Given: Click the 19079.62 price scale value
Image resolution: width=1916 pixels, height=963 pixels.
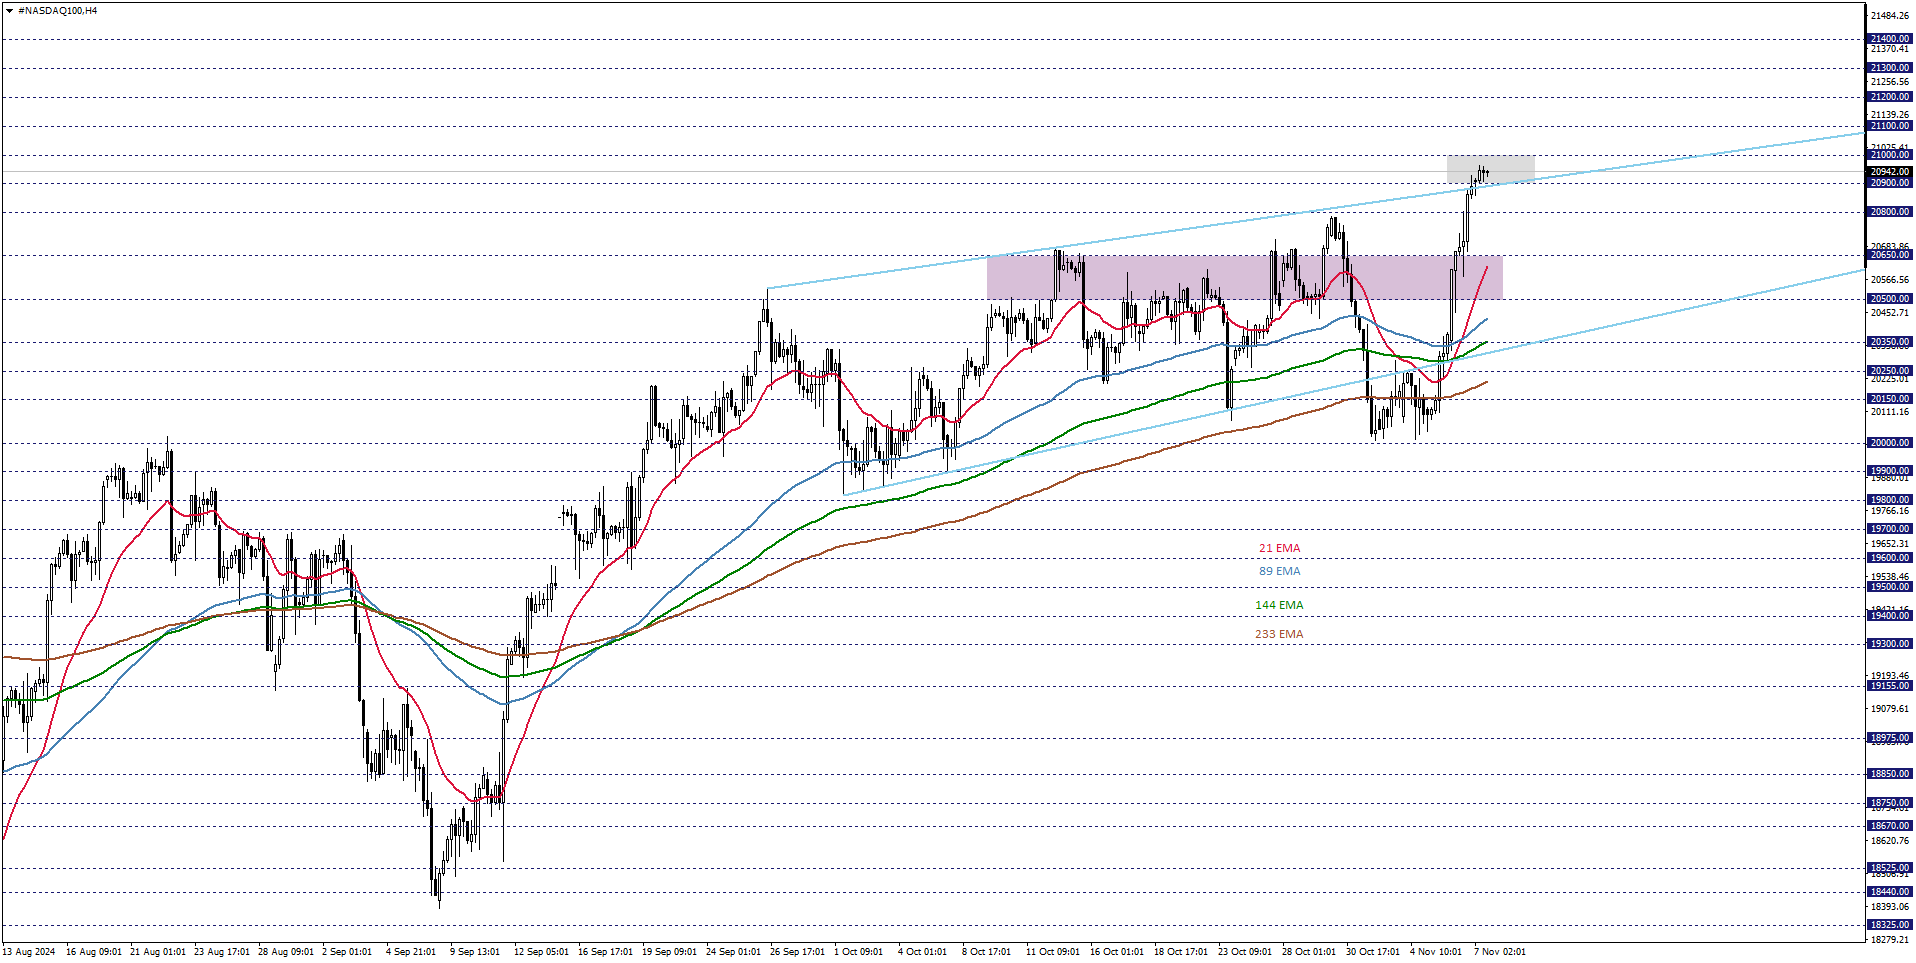Looking at the screenshot, I should coord(1890,709).
